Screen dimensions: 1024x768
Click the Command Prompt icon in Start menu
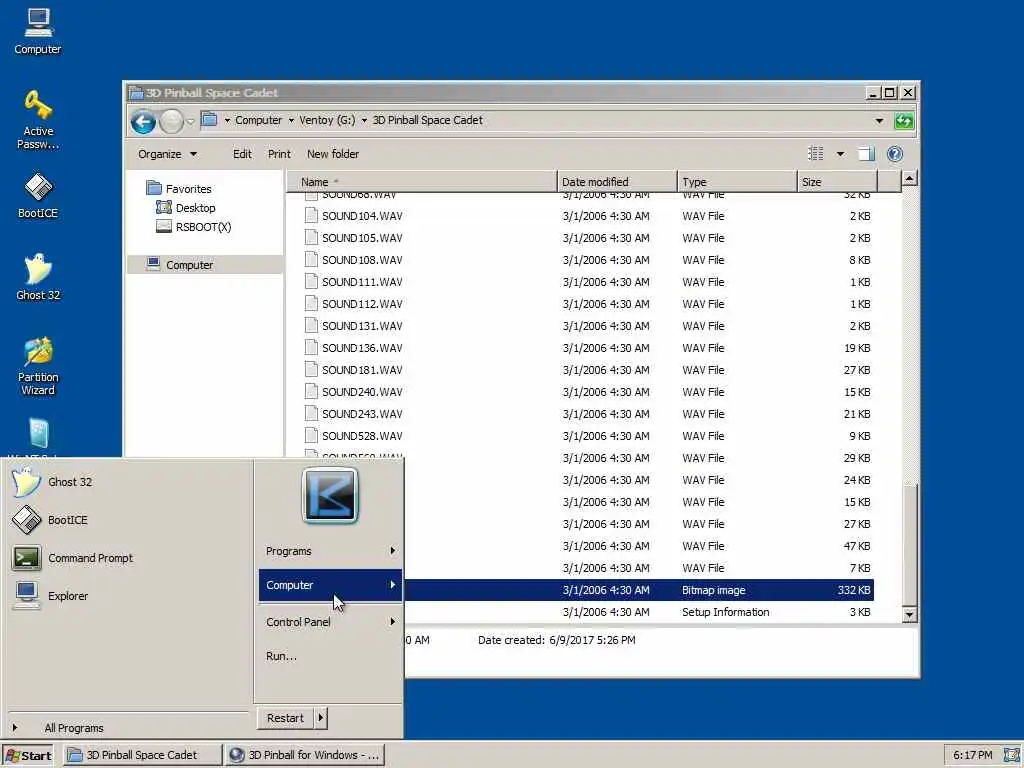(x=26, y=558)
